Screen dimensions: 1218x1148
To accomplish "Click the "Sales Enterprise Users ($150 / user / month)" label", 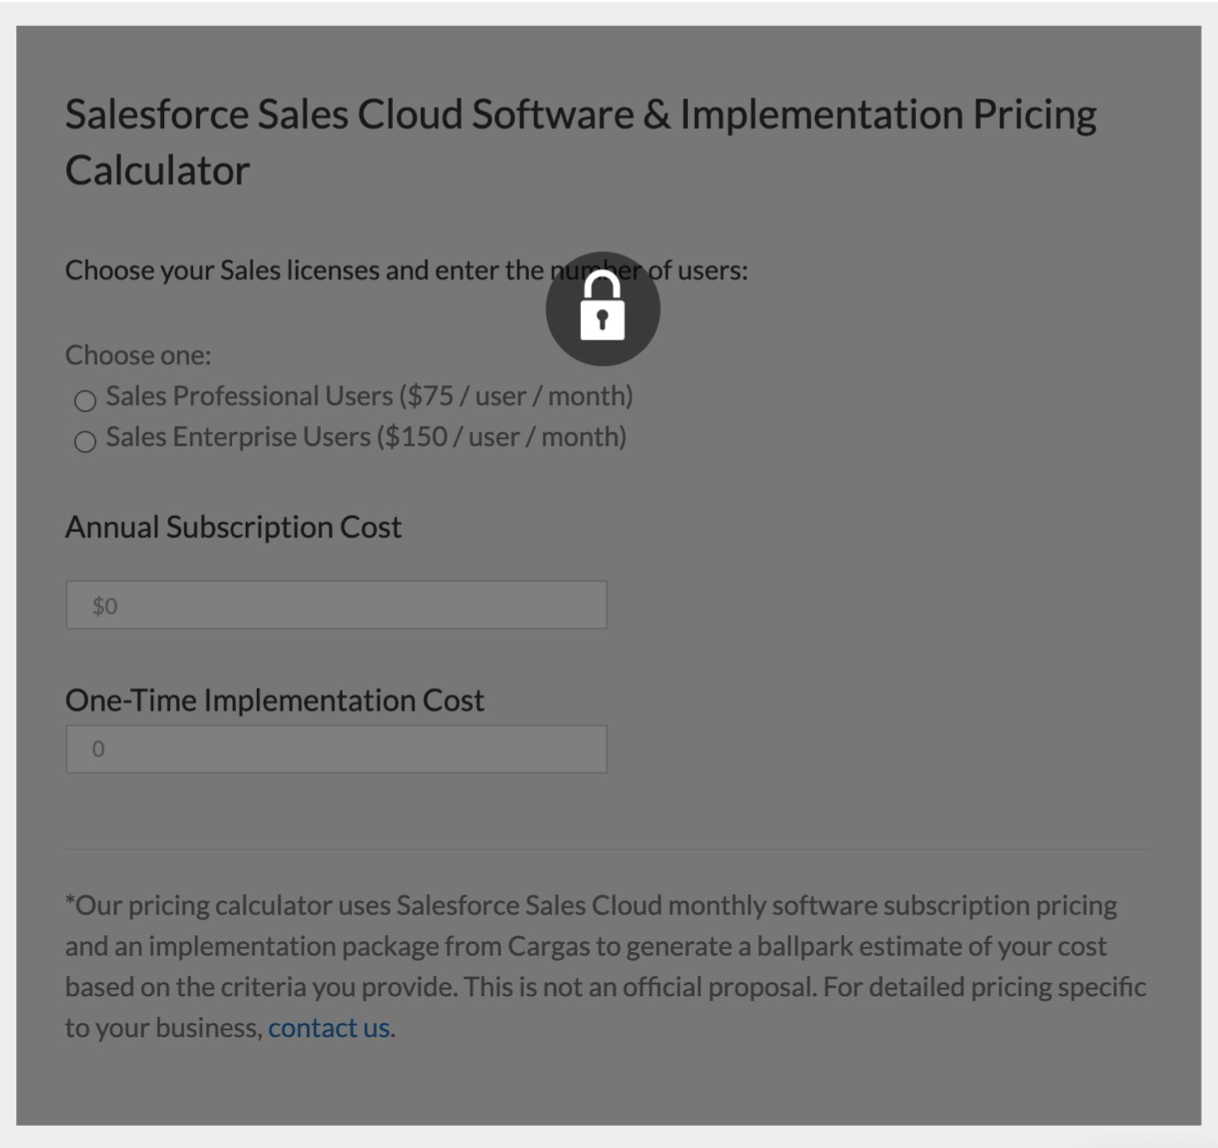I will pos(366,437).
